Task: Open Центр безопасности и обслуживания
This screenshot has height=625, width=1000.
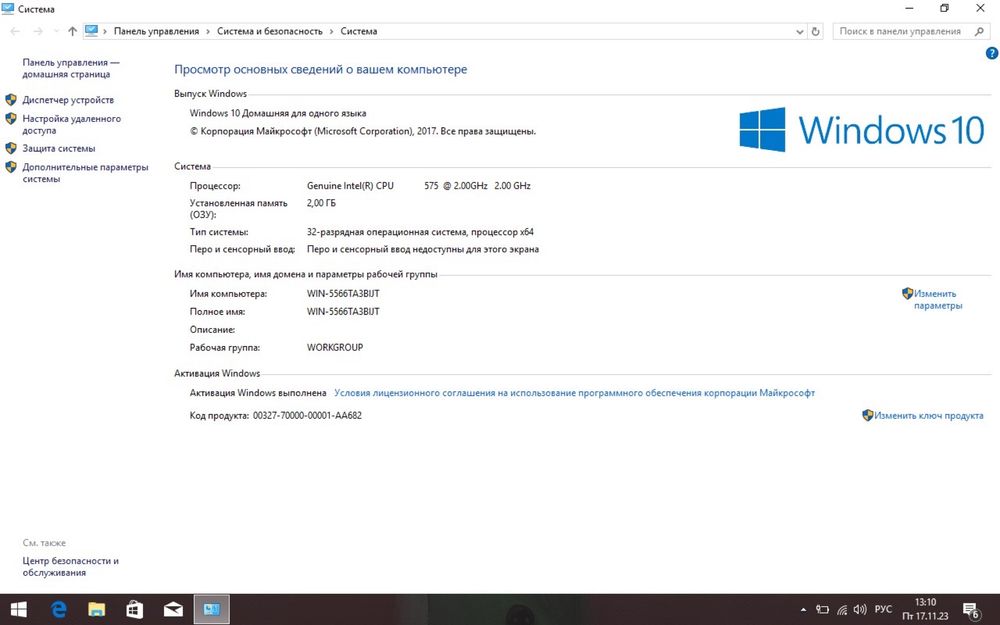Action: [71, 566]
